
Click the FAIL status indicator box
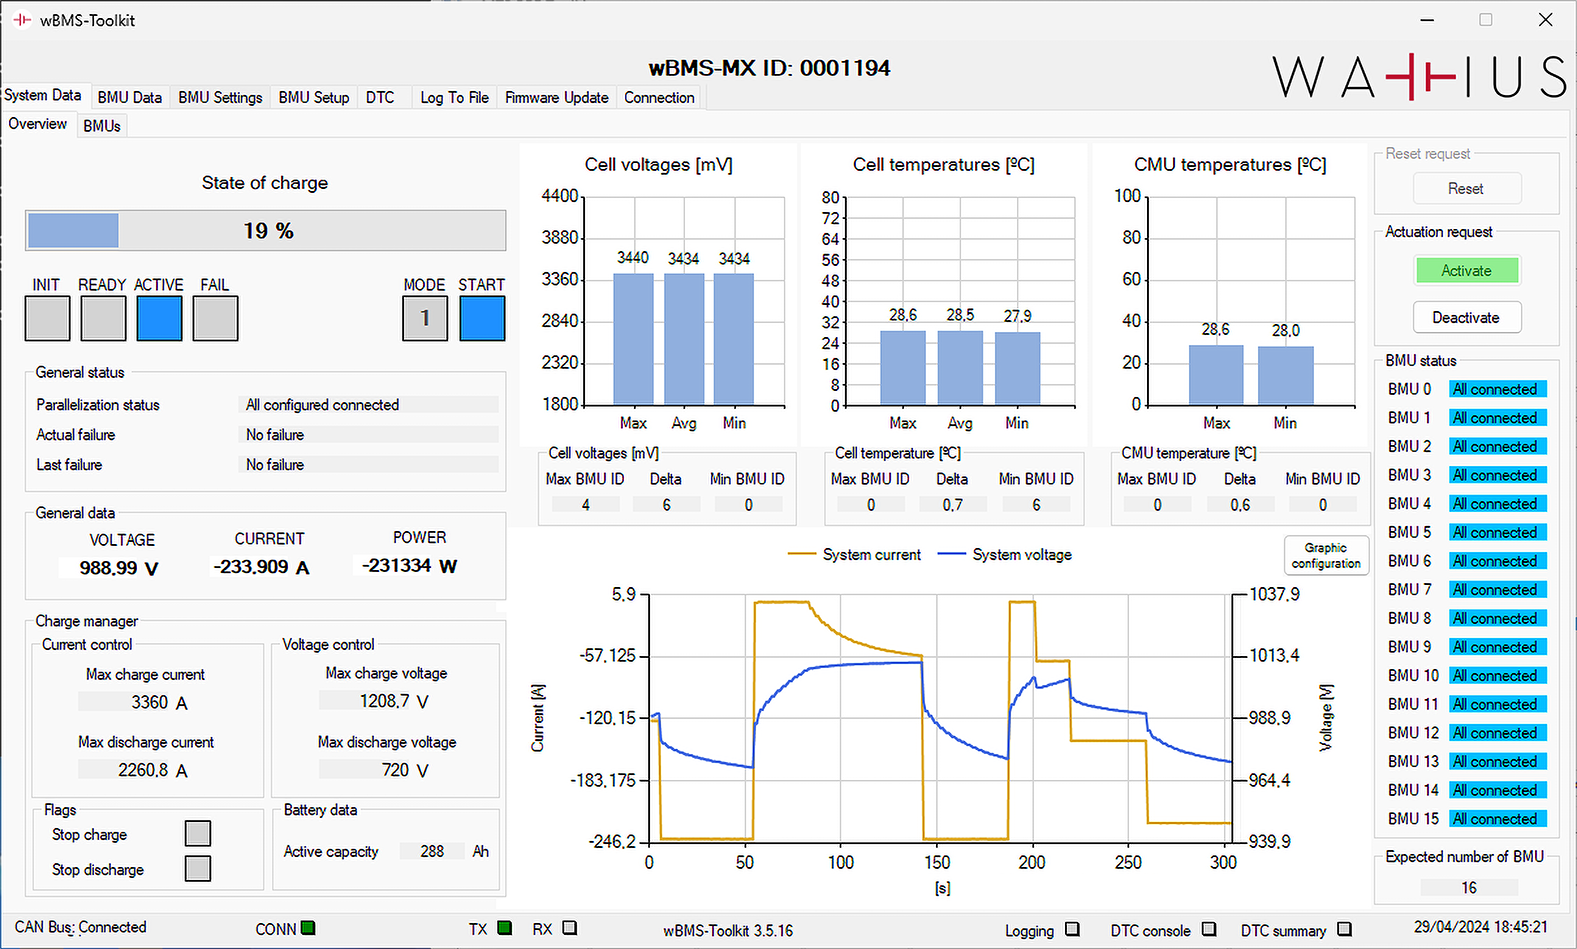tap(215, 319)
